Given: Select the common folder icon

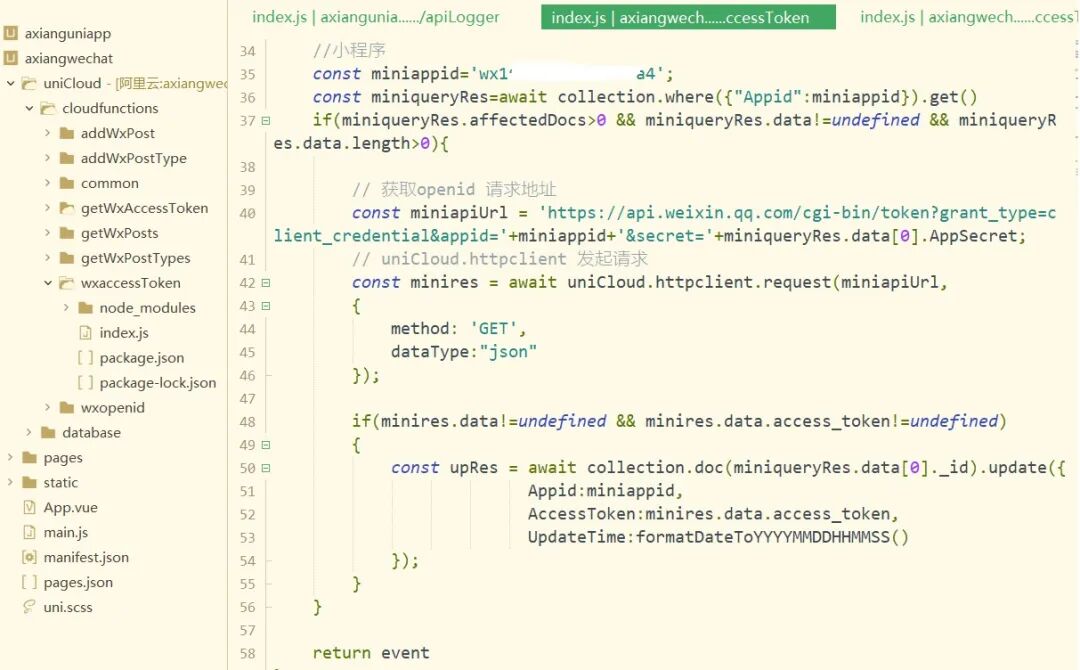Looking at the screenshot, I should [x=67, y=183].
